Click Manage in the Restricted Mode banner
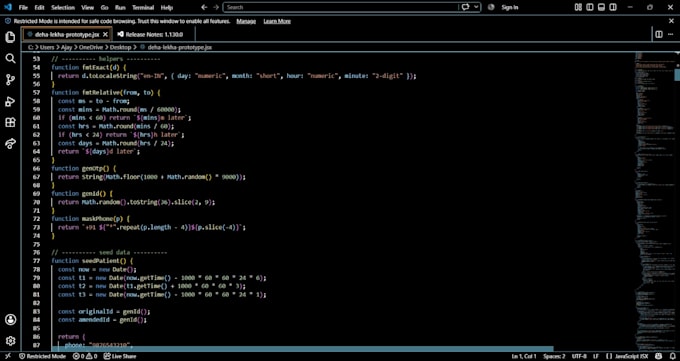The image size is (680, 361). coord(246,21)
